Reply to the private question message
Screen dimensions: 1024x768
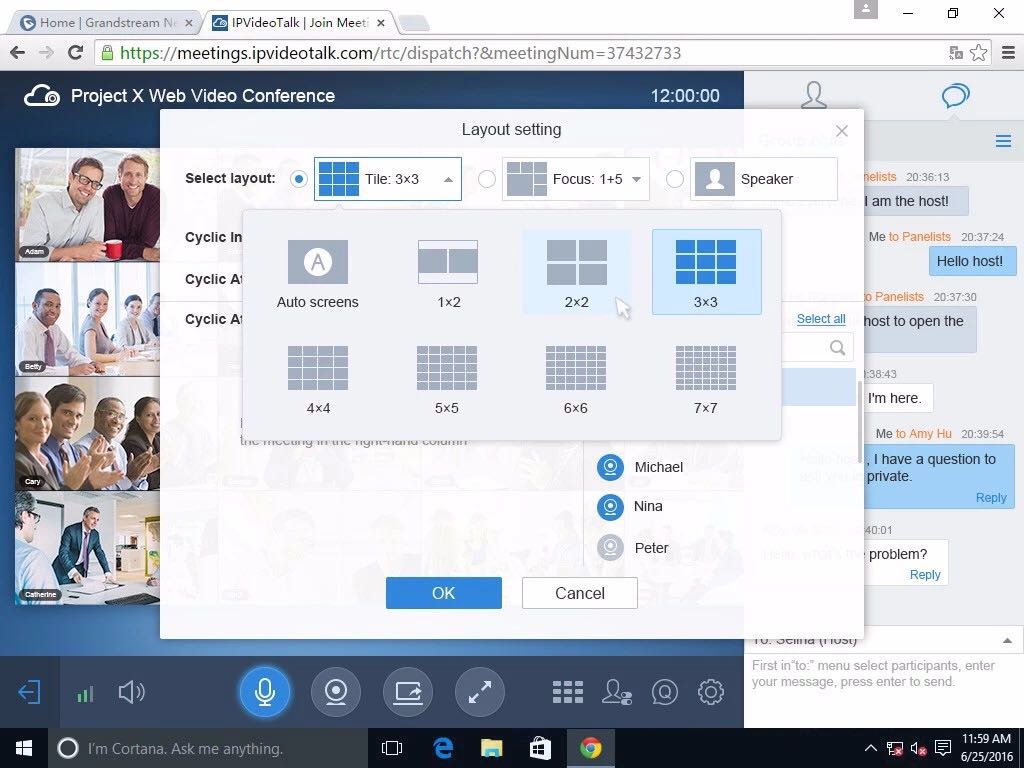pos(991,498)
